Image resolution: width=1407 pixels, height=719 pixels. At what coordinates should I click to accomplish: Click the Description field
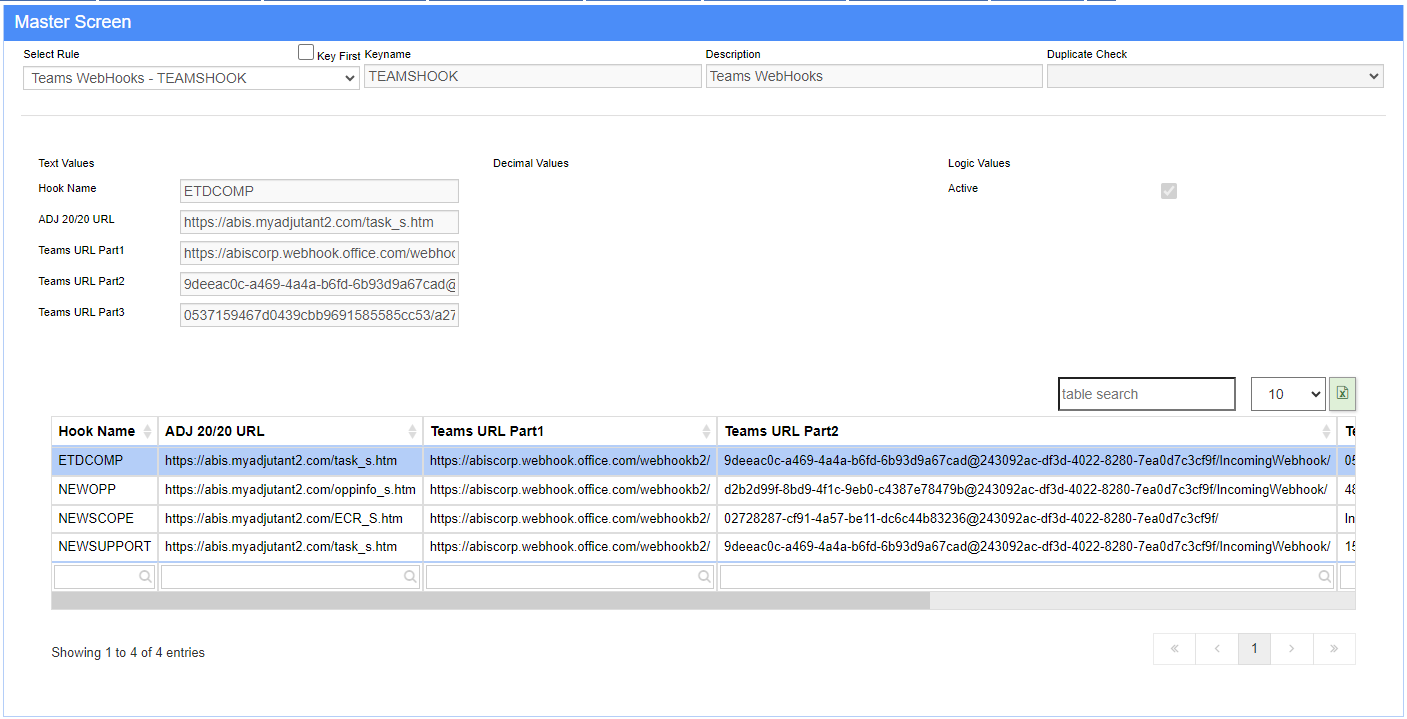[874, 76]
